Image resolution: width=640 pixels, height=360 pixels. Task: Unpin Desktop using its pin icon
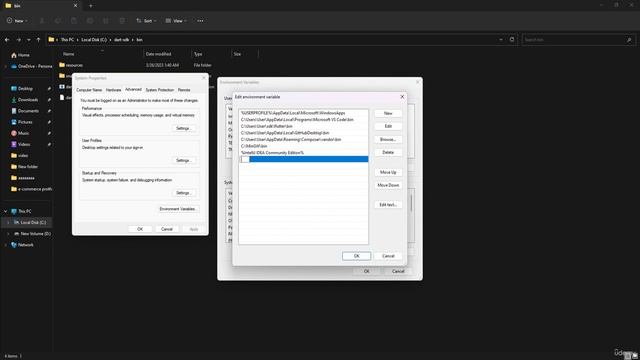[x=49, y=89]
